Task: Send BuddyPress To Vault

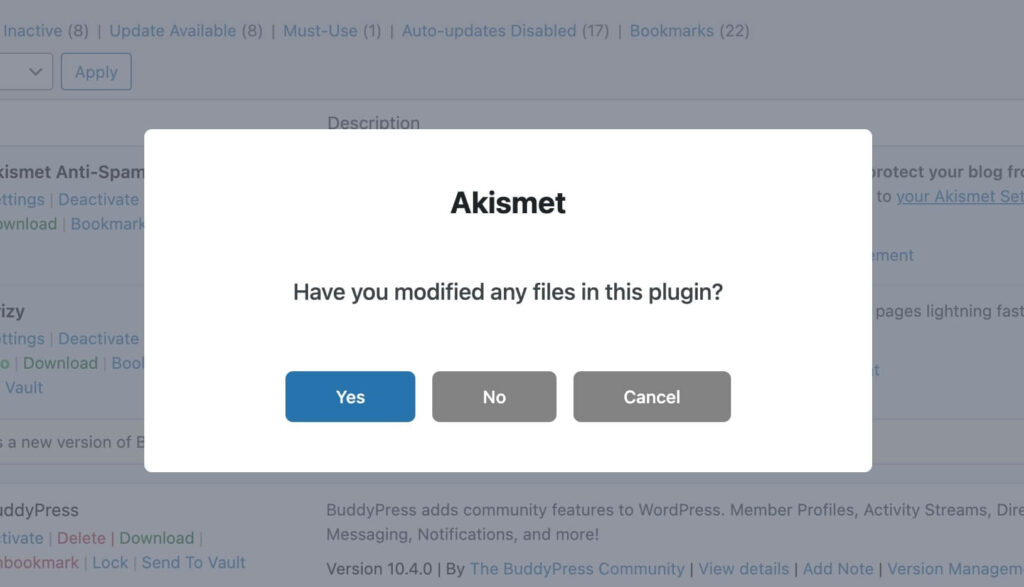Action: tap(193, 563)
